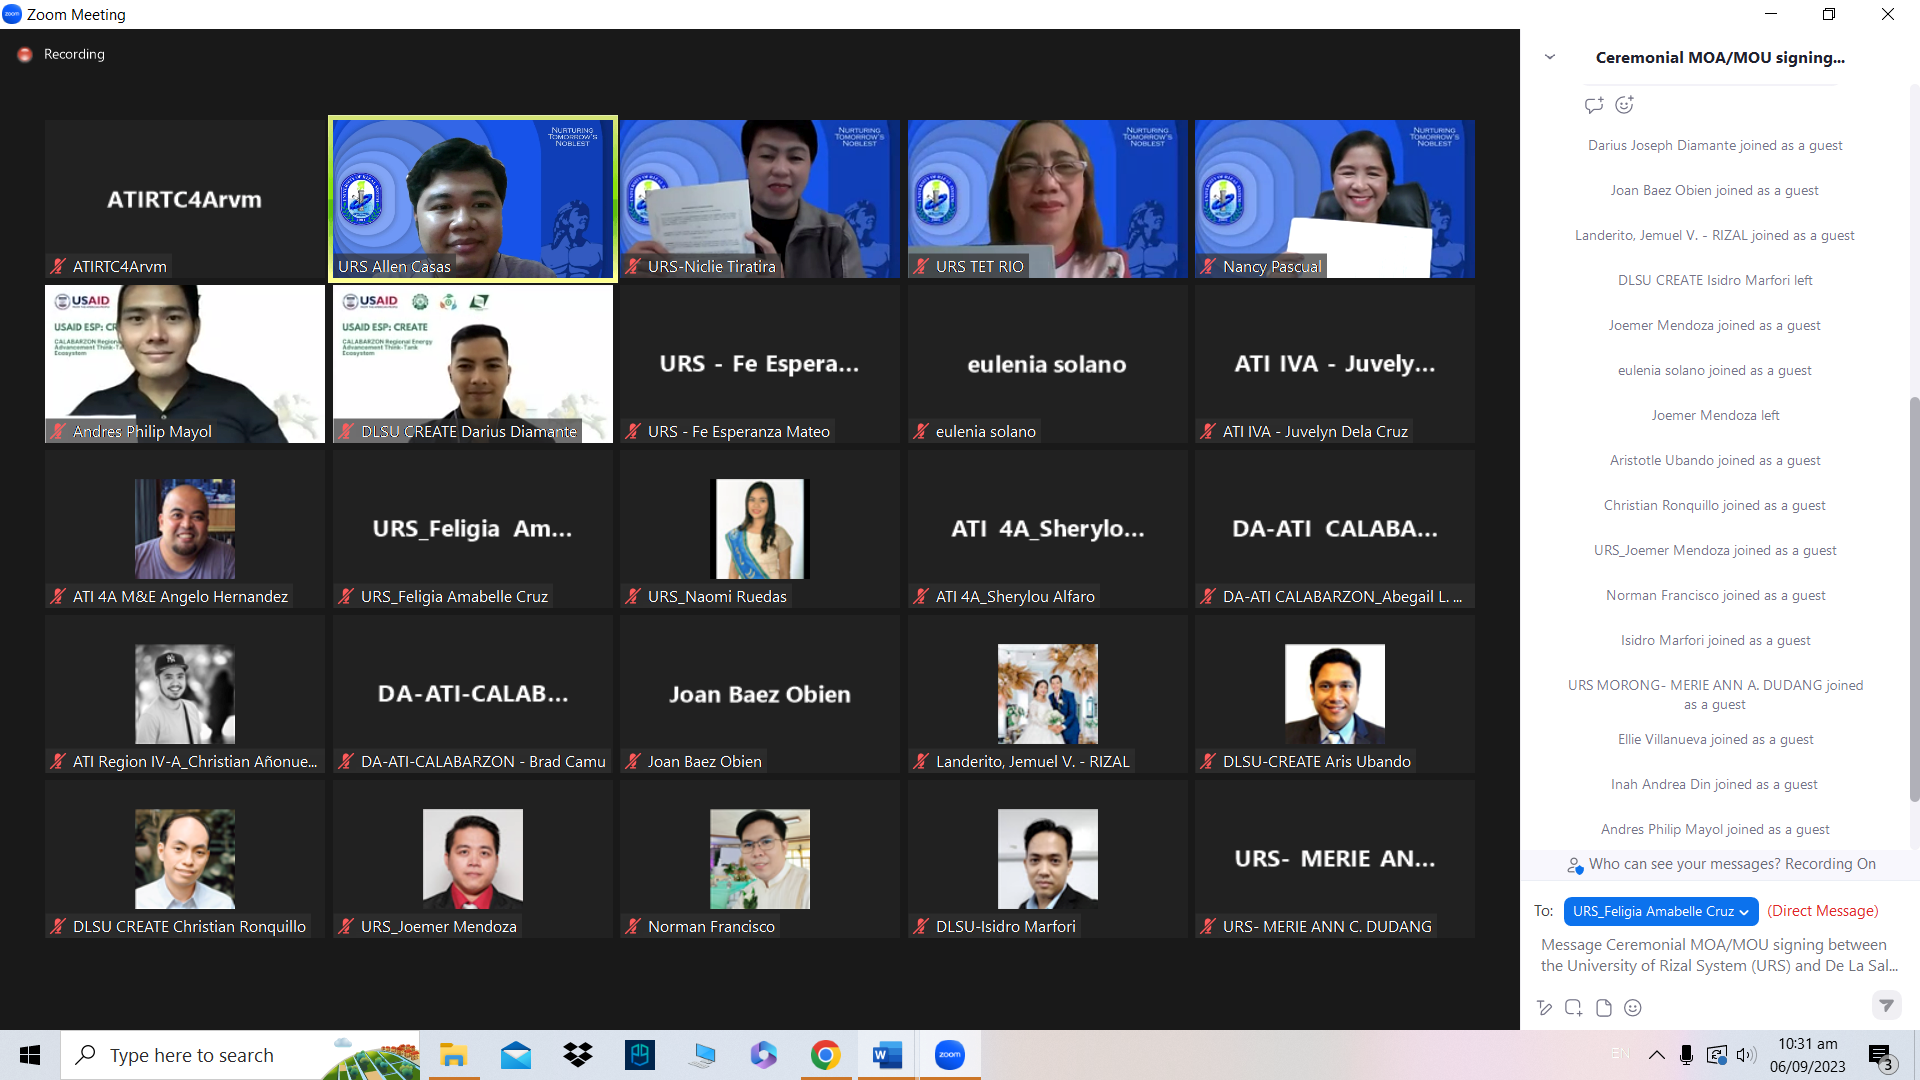The height and width of the screenshot is (1080, 1920).
Task: Click 'Who can see your messages? Recording On'
Action: [1732, 864]
